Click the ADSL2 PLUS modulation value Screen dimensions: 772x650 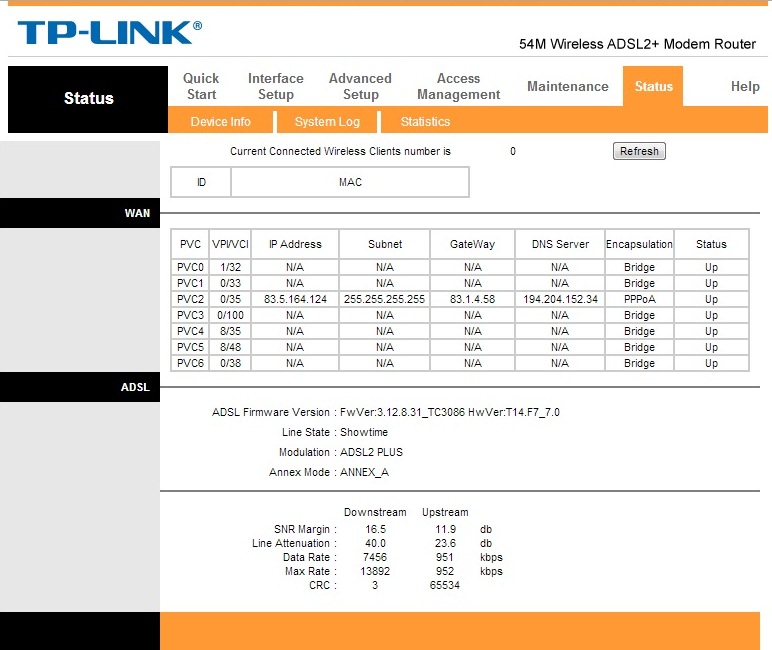[x=371, y=452]
